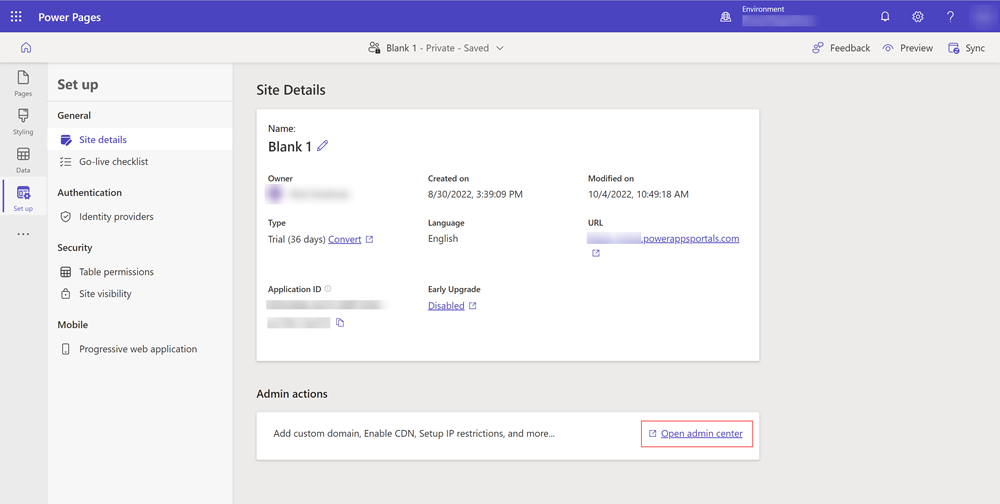Open the Pages workspace

[23, 83]
